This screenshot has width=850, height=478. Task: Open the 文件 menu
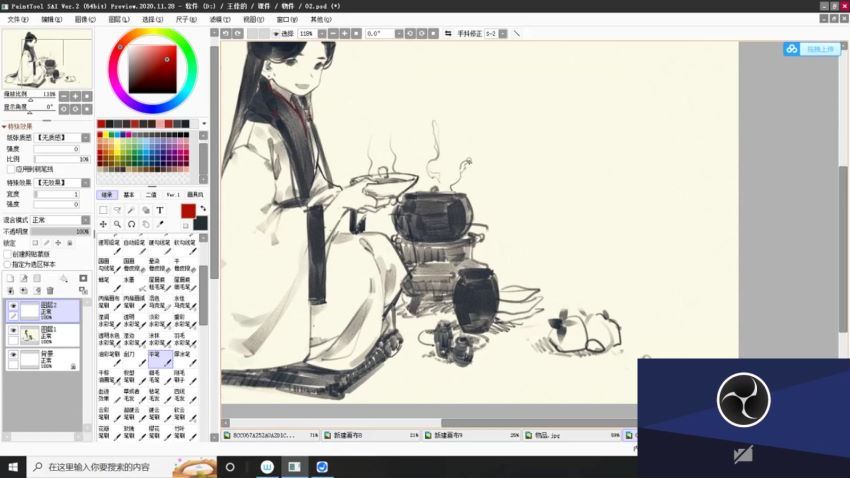point(18,20)
